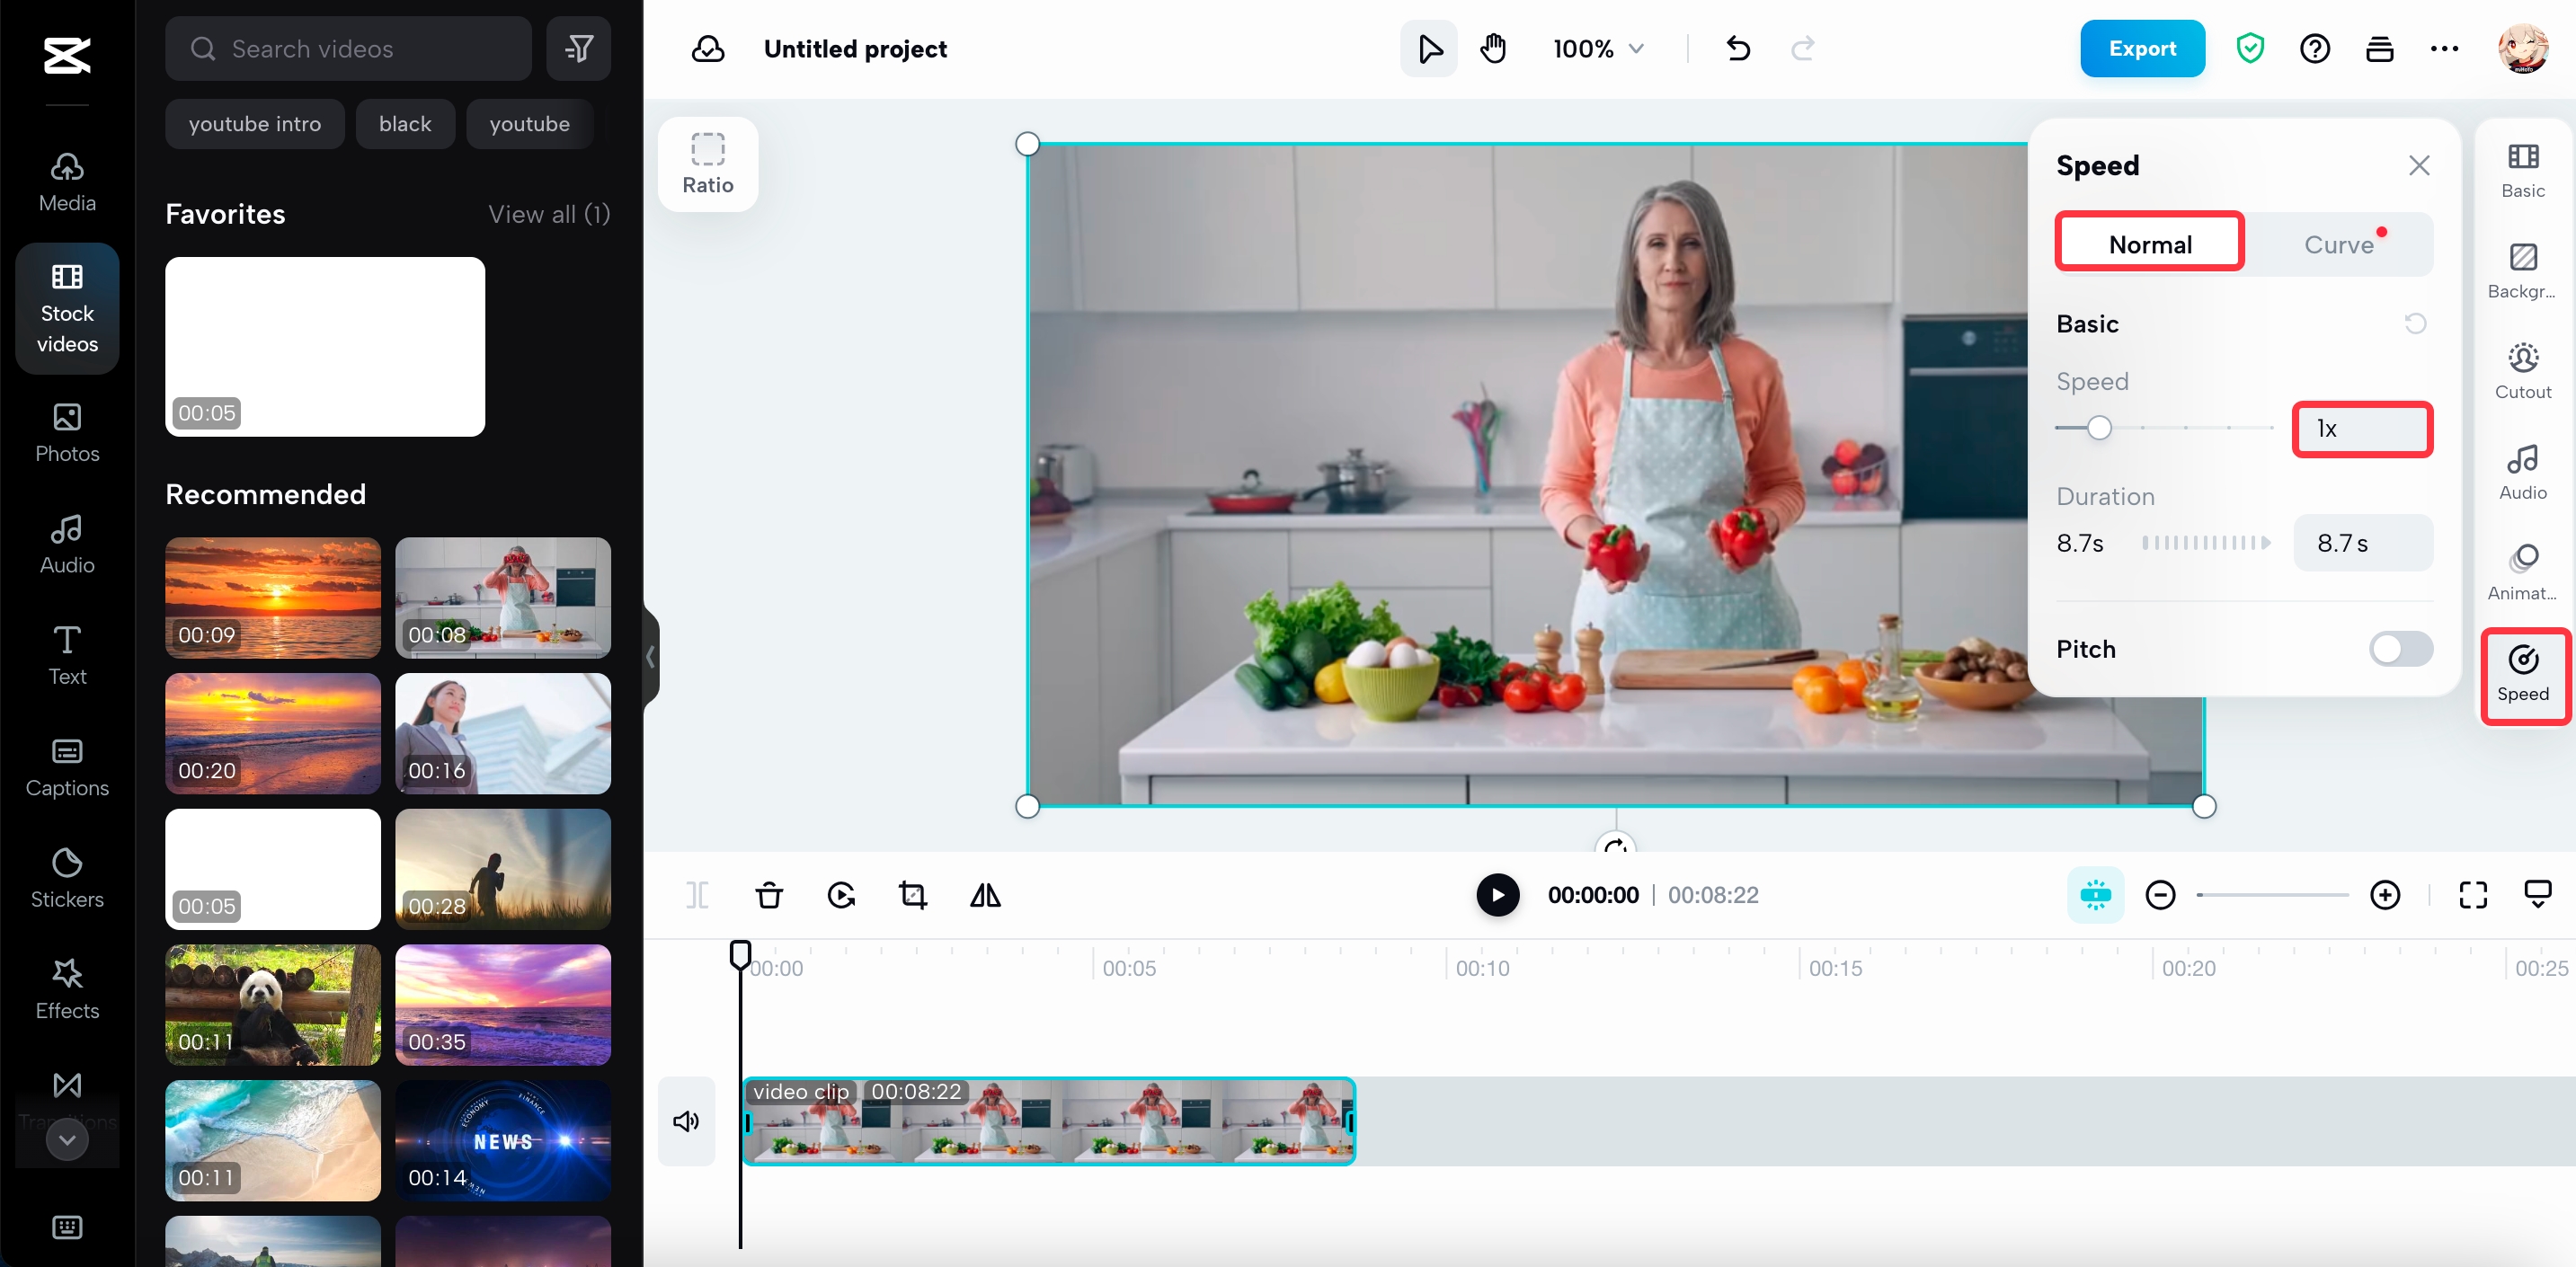Image resolution: width=2576 pixels, height=1267 pixels.
Task: Click View all favorites link
Action: click(x=549, y=213)
